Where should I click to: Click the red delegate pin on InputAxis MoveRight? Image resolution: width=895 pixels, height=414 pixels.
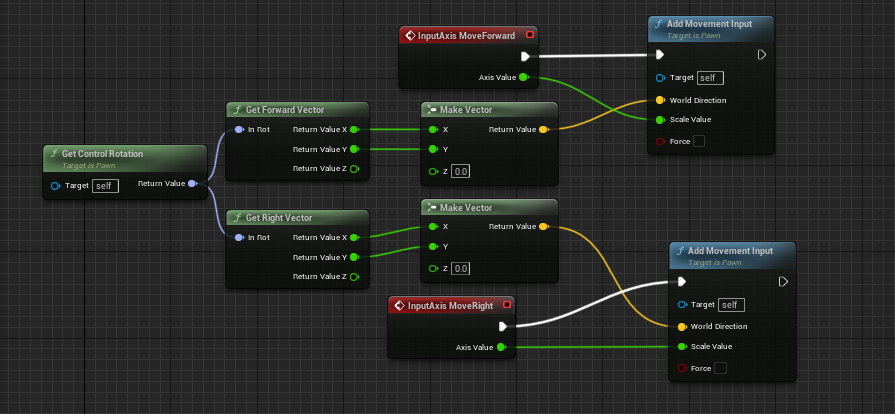click(x=506, y=306)
